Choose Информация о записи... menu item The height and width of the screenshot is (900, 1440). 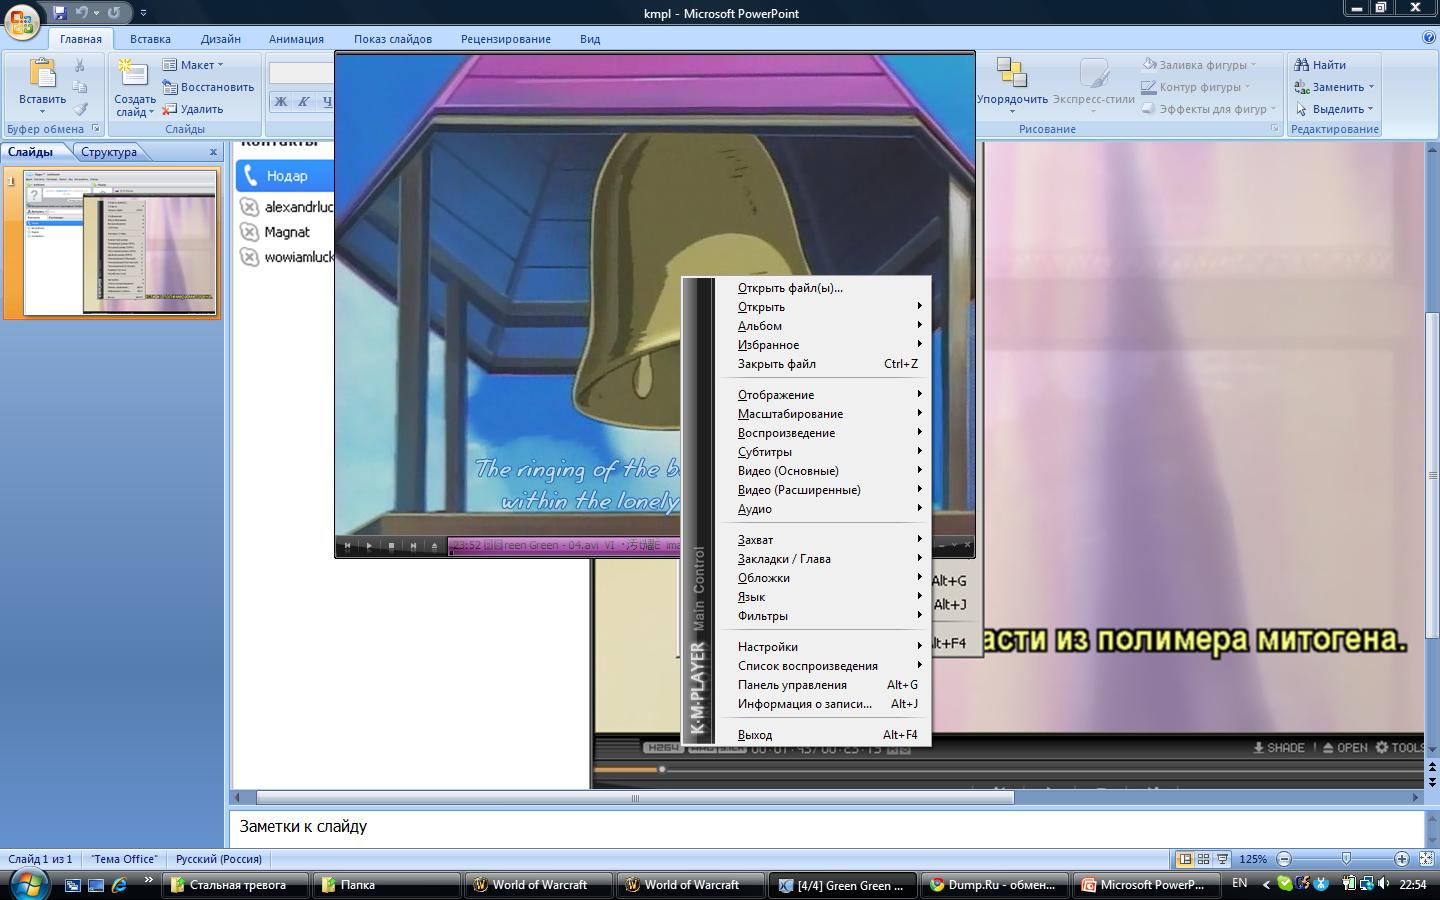(826, 704)
